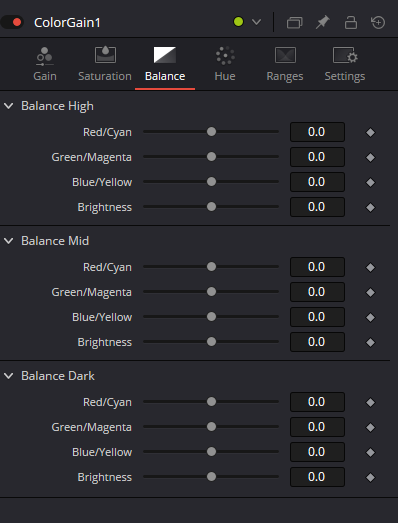398x523 pixels.
Task: Add keyframe for Balance Dark Green/Magenta
Action: [x=370, y=428]
